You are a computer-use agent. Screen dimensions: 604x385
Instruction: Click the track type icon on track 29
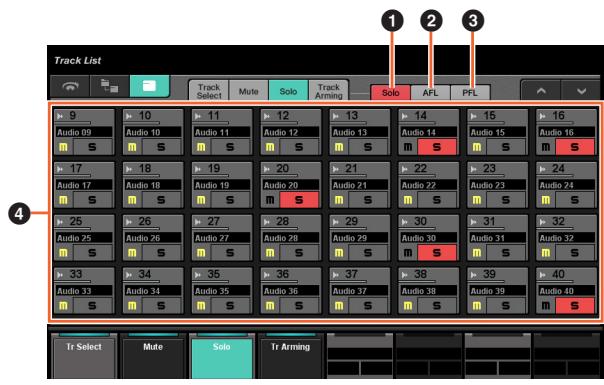click(x=336, y=222)
